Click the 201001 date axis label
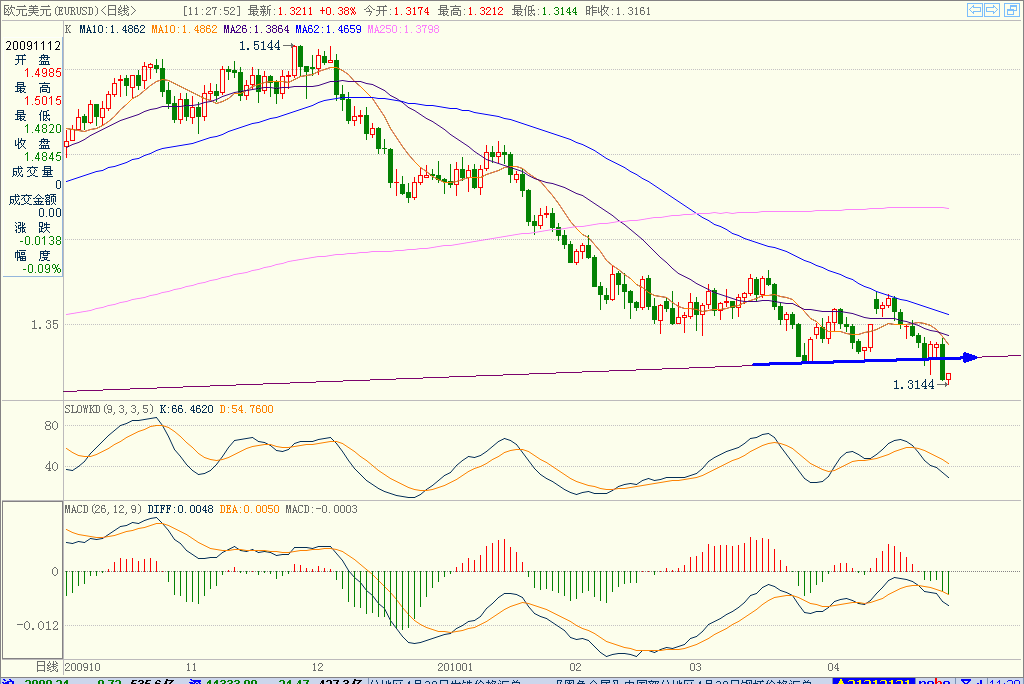 [x=455, y=667]
